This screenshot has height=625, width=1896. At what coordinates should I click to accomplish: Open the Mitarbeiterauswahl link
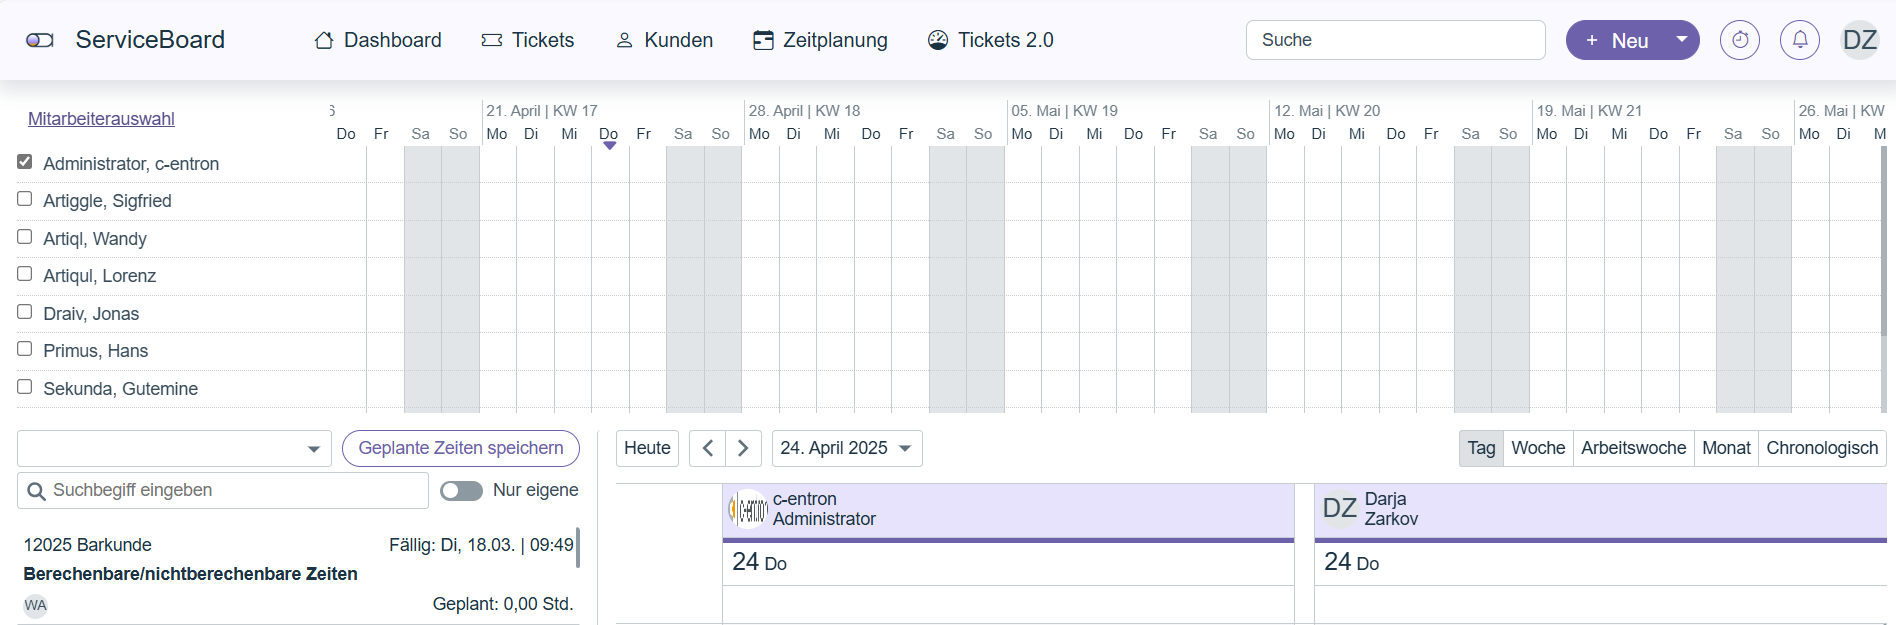coord(101,119)
